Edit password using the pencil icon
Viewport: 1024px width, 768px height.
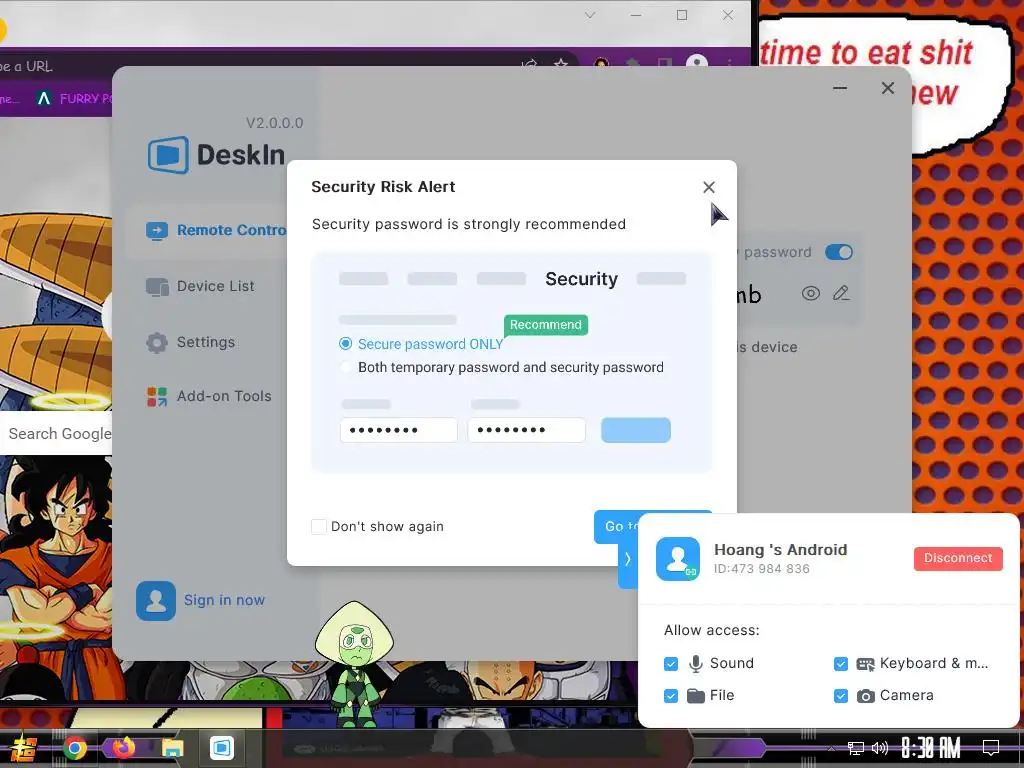841,293
